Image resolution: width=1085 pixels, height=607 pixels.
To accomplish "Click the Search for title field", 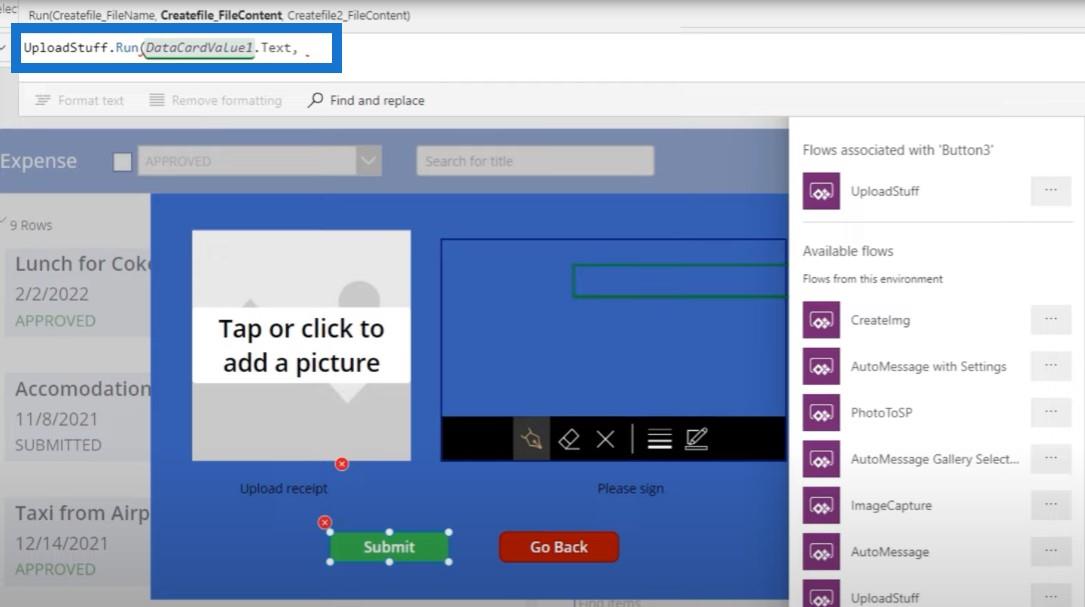I will (535, 161).
